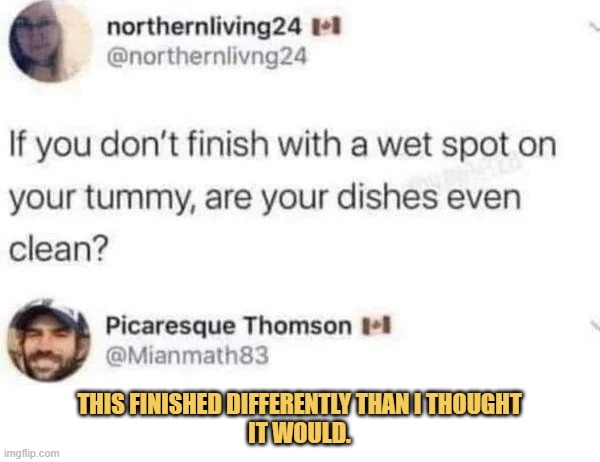Click the caption line "THIS FINISHED DIFFERENTLY THAN I THOUGHT"

pyautogui.click(x=300, y=404)
